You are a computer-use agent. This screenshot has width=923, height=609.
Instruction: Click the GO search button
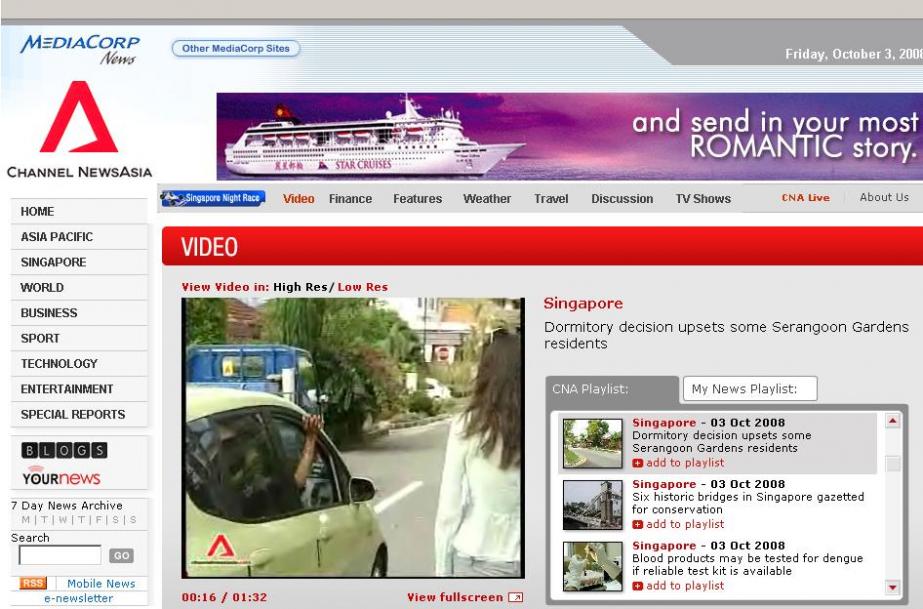(x=121, y=555)
